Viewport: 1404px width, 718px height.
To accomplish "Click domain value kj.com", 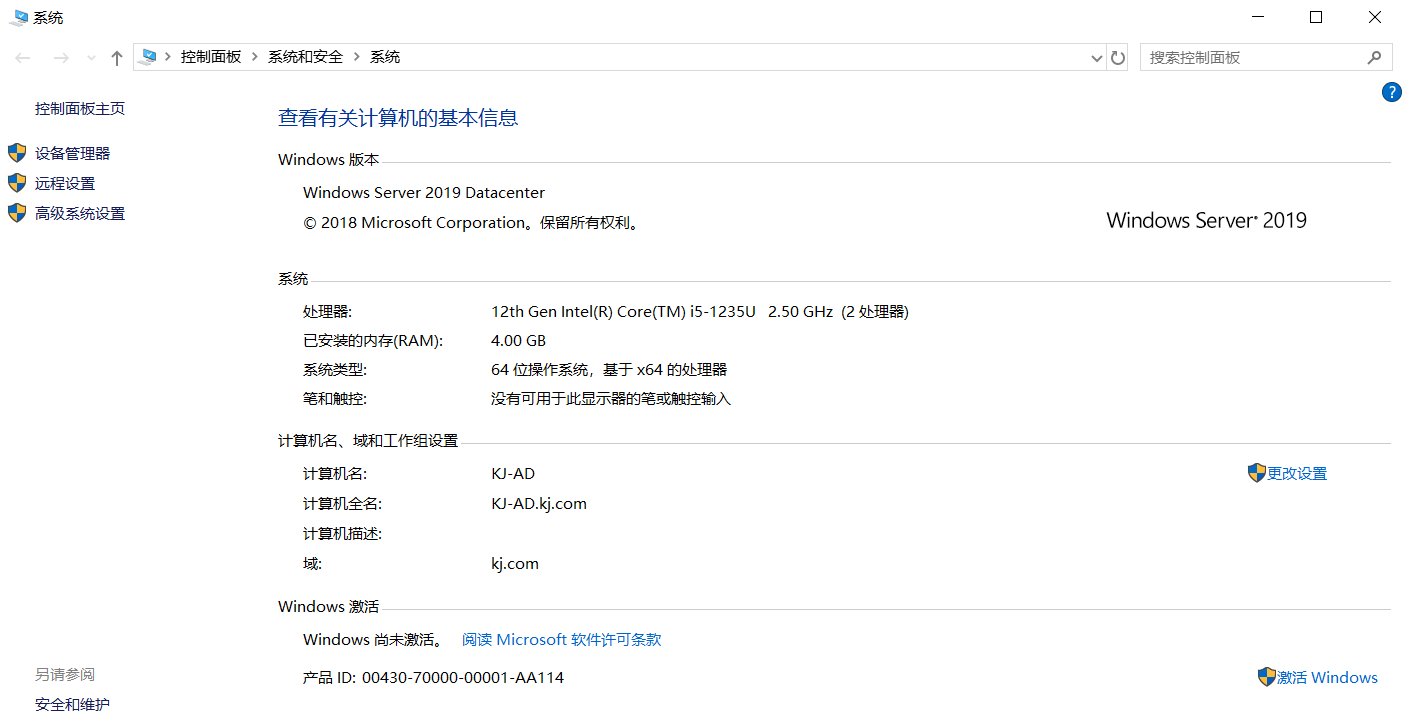I will [515, 563].
